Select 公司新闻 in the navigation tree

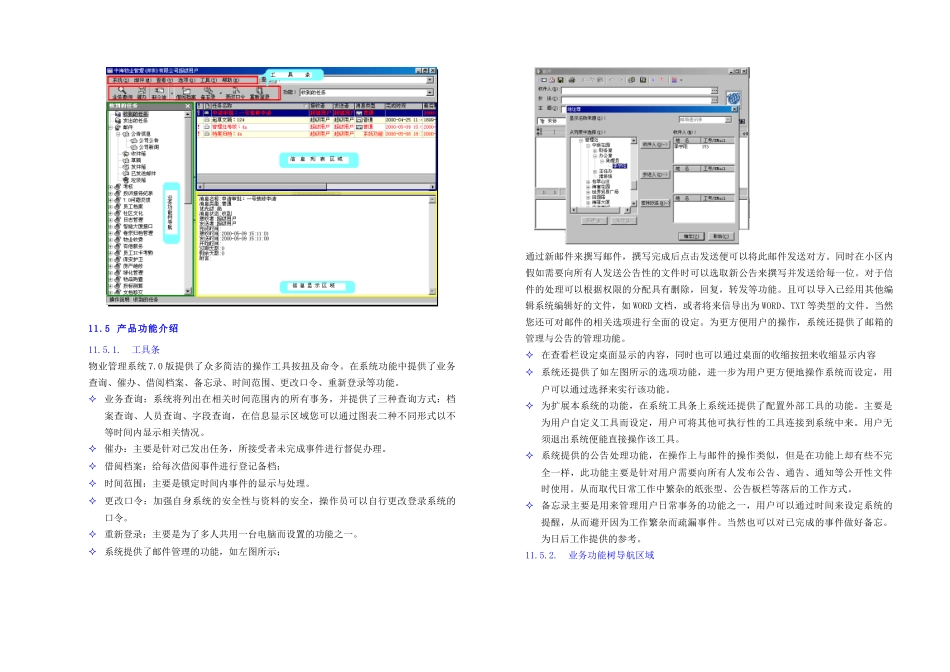click(x=148, y=147)
